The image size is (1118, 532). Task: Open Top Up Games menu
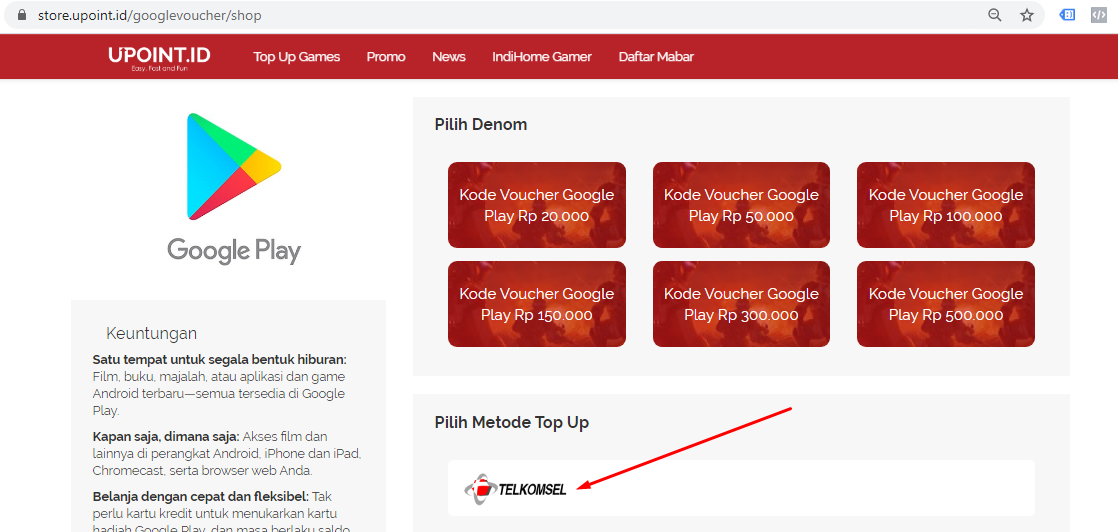[297, 57]
